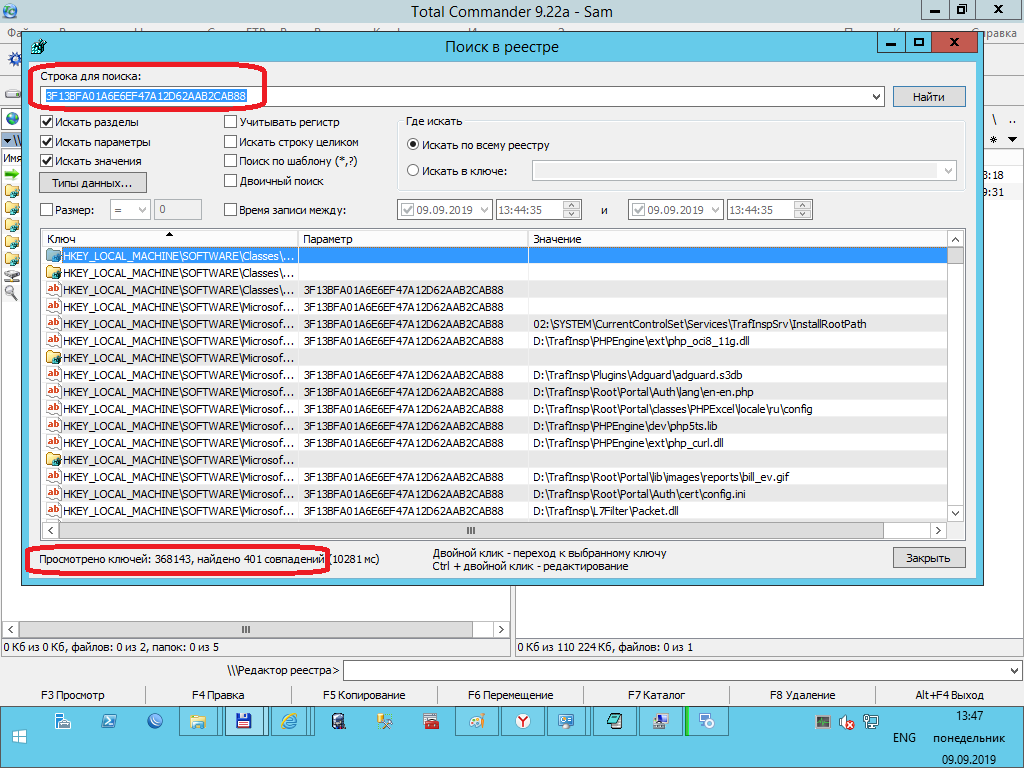Uncheck the 'Искать значения' checkbox
Screen dimensions: 1024x768
(x=46, y=161)
